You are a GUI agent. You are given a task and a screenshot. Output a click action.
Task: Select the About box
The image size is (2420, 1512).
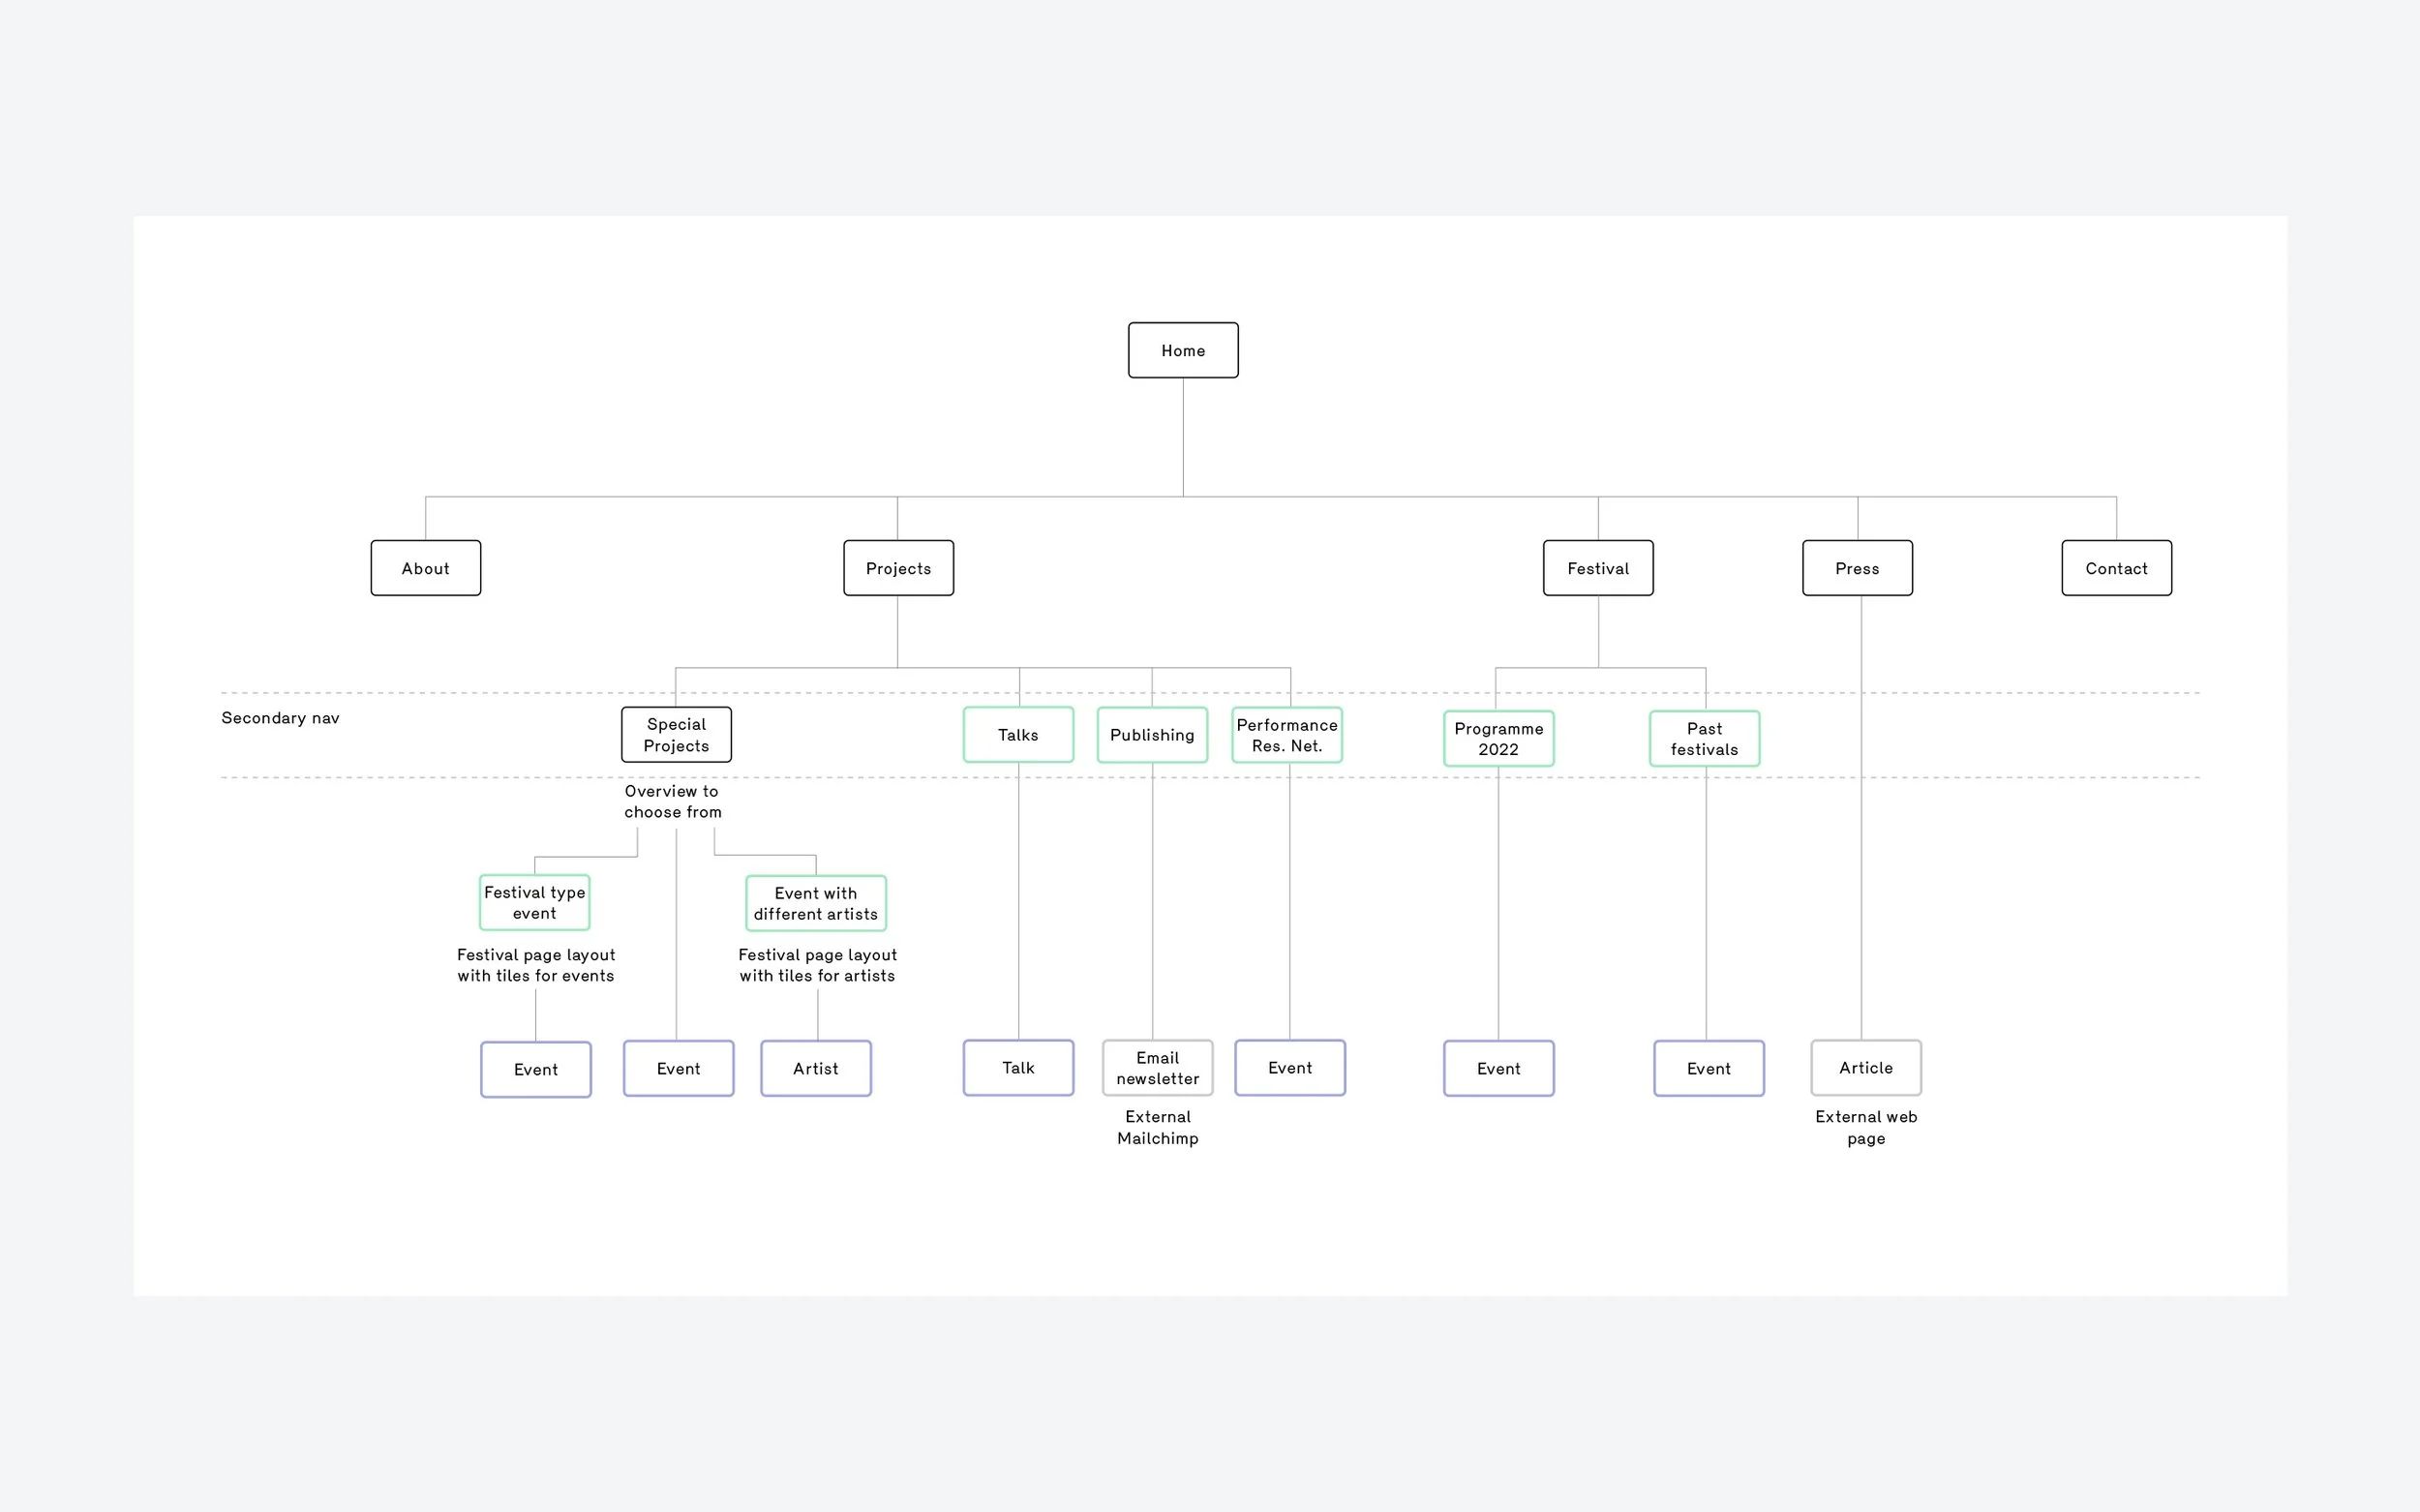click(425, 568)
